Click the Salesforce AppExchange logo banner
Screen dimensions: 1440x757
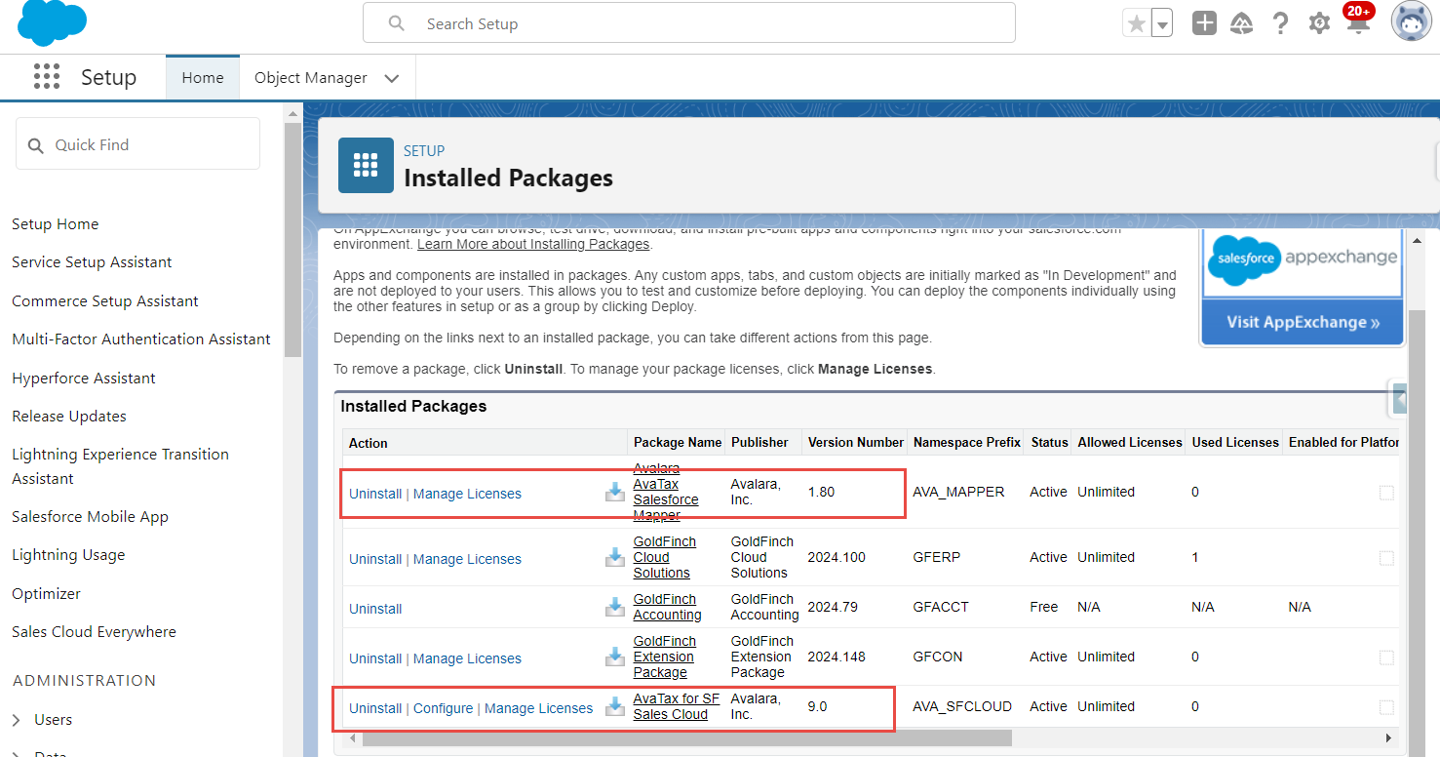pyautogui.click(x=1302, y=262)
